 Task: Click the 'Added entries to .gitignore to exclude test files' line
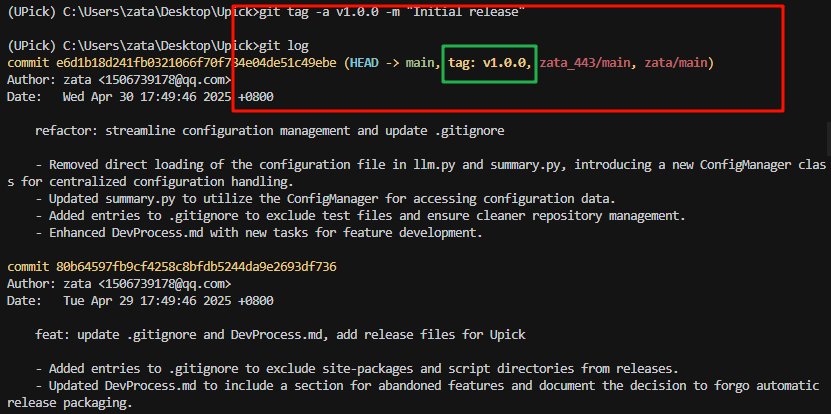click(360, 216)
